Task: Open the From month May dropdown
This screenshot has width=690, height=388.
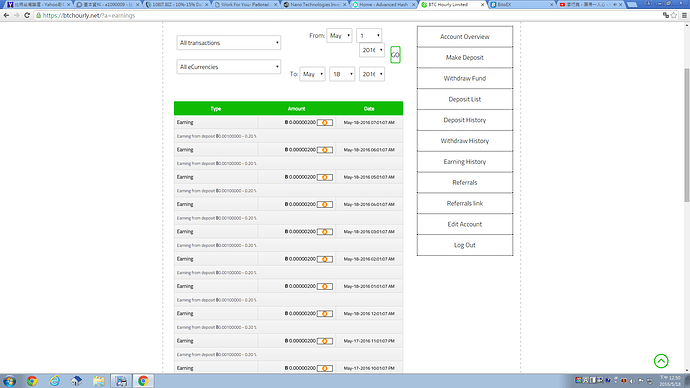Action: (x=339, y=36)
